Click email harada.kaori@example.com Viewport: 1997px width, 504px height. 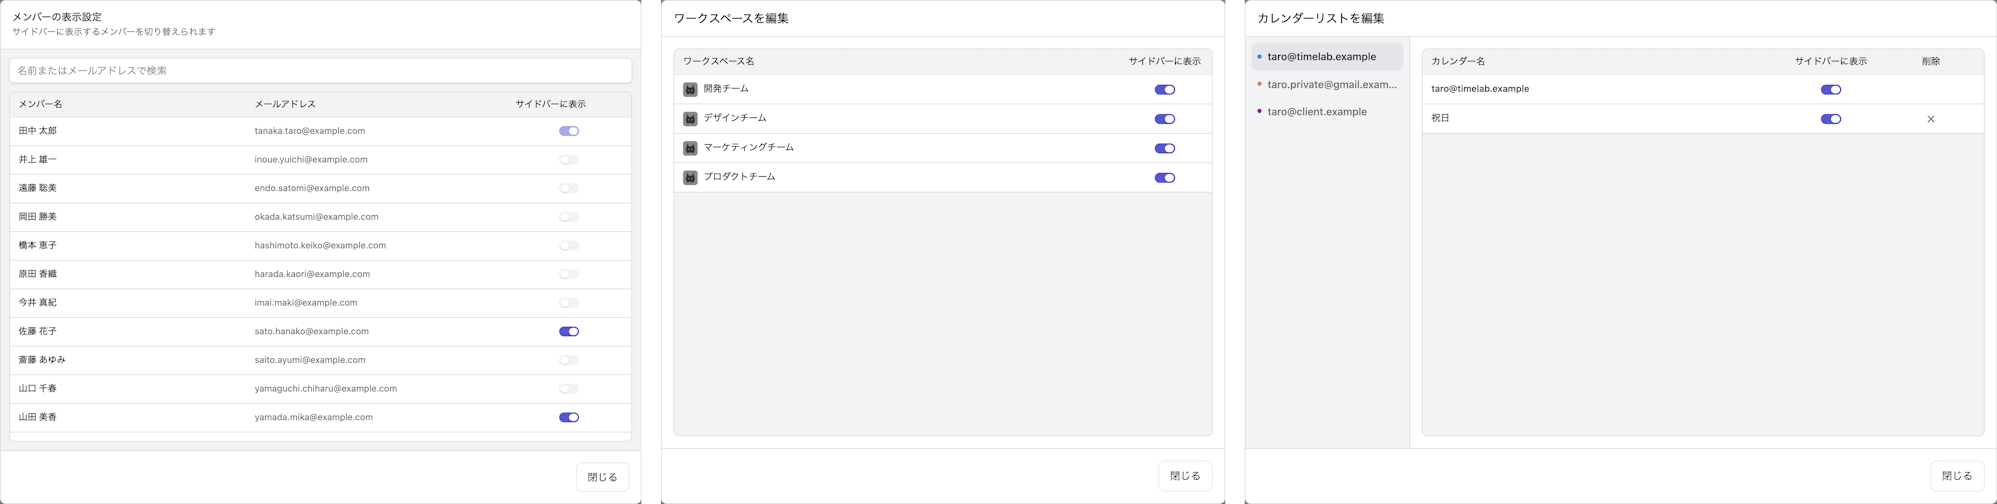click(312, 274)
